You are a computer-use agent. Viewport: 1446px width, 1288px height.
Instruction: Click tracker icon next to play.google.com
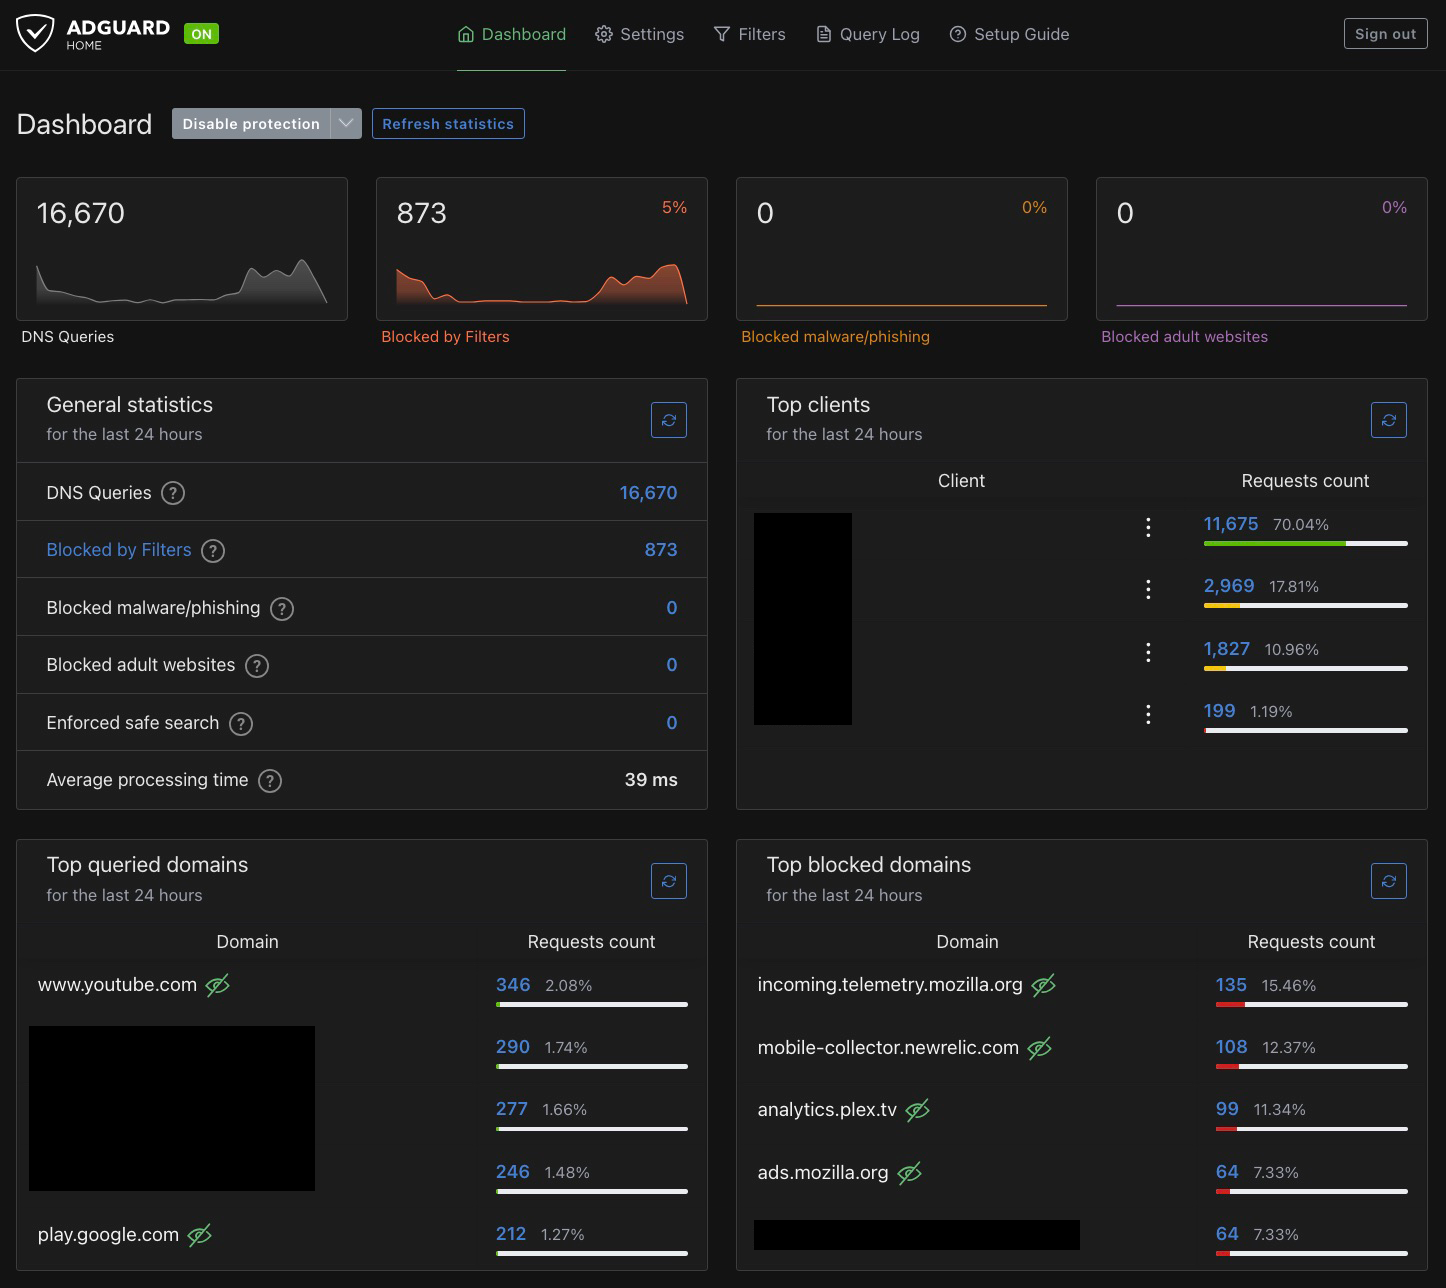coord(200,1235)
